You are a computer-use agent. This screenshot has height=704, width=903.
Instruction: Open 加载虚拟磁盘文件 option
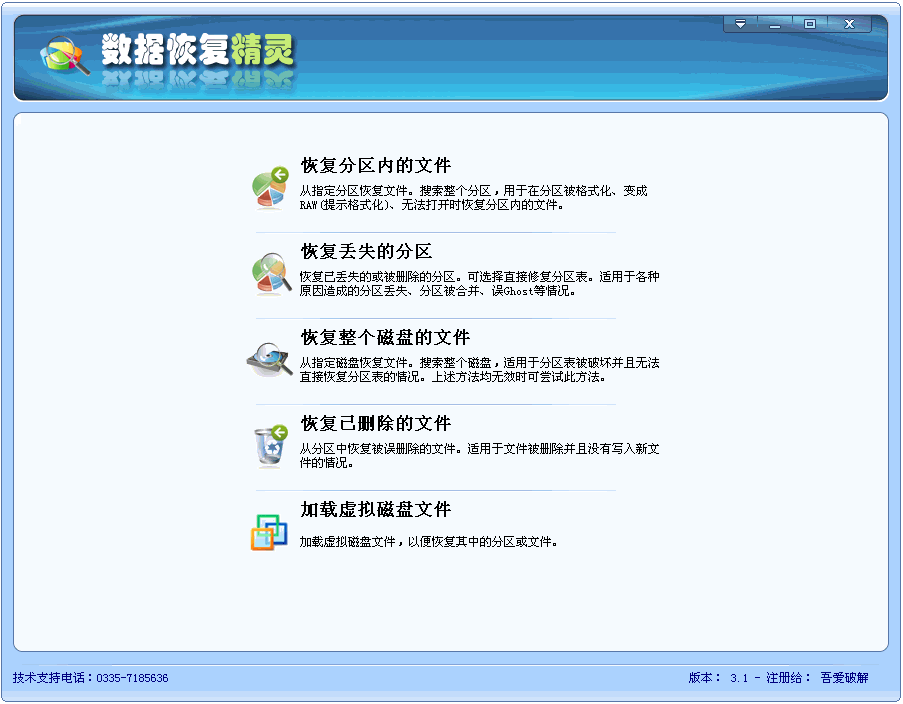[x=376, y=510]
